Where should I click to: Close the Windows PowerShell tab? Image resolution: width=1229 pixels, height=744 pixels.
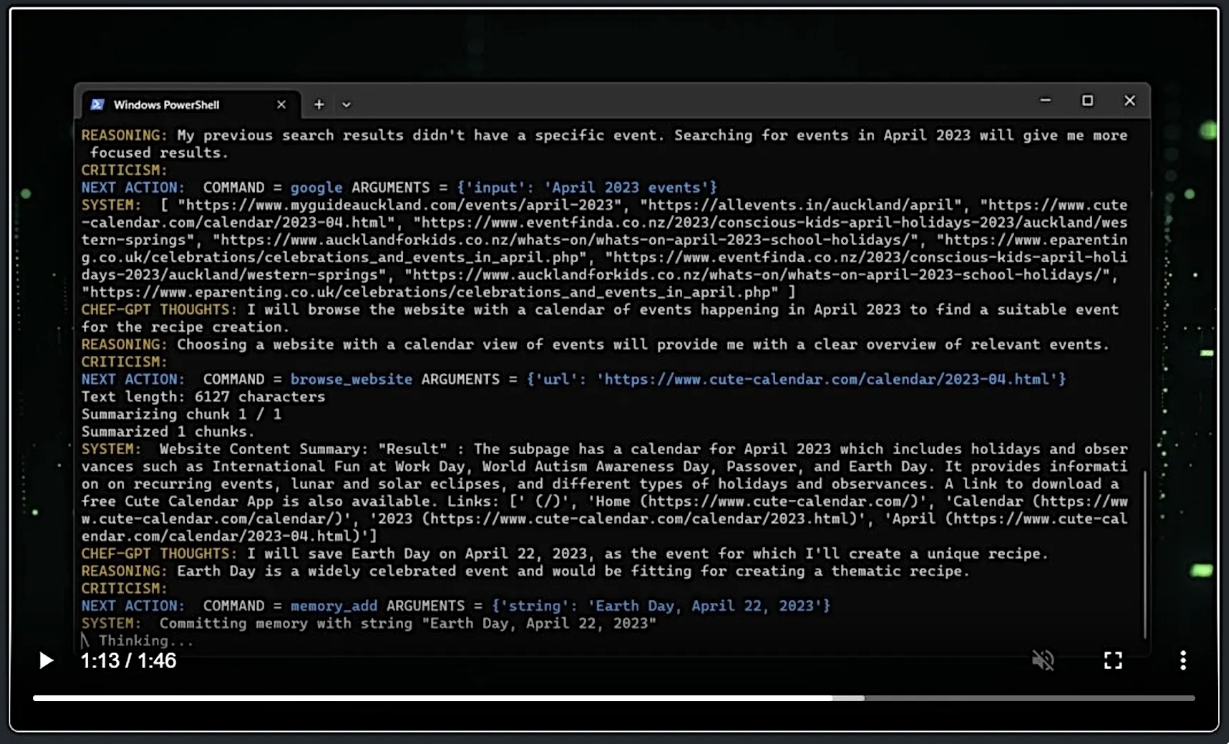click(x=281, y=104)
